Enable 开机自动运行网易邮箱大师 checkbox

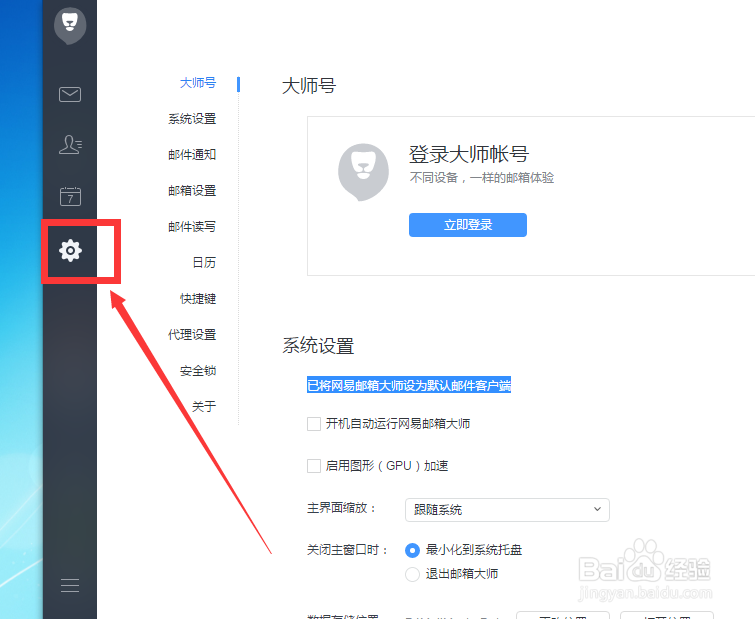click(x=314, y=424)
